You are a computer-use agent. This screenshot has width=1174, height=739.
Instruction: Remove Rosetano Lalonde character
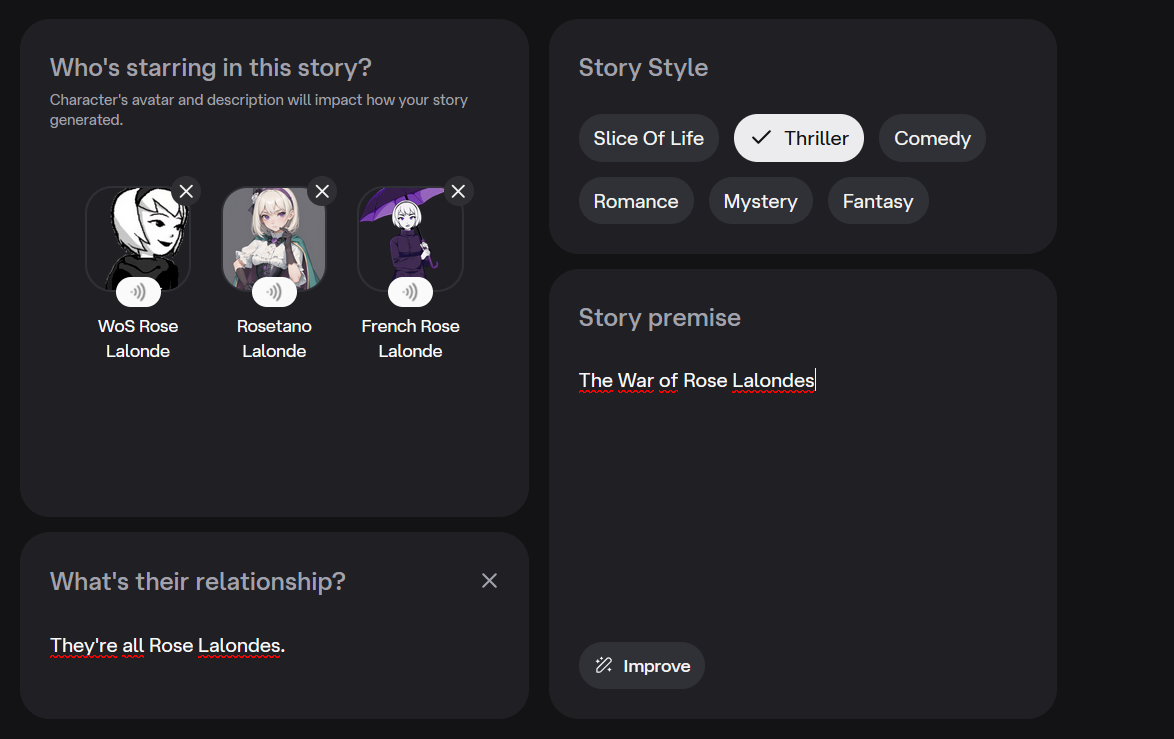322,191
